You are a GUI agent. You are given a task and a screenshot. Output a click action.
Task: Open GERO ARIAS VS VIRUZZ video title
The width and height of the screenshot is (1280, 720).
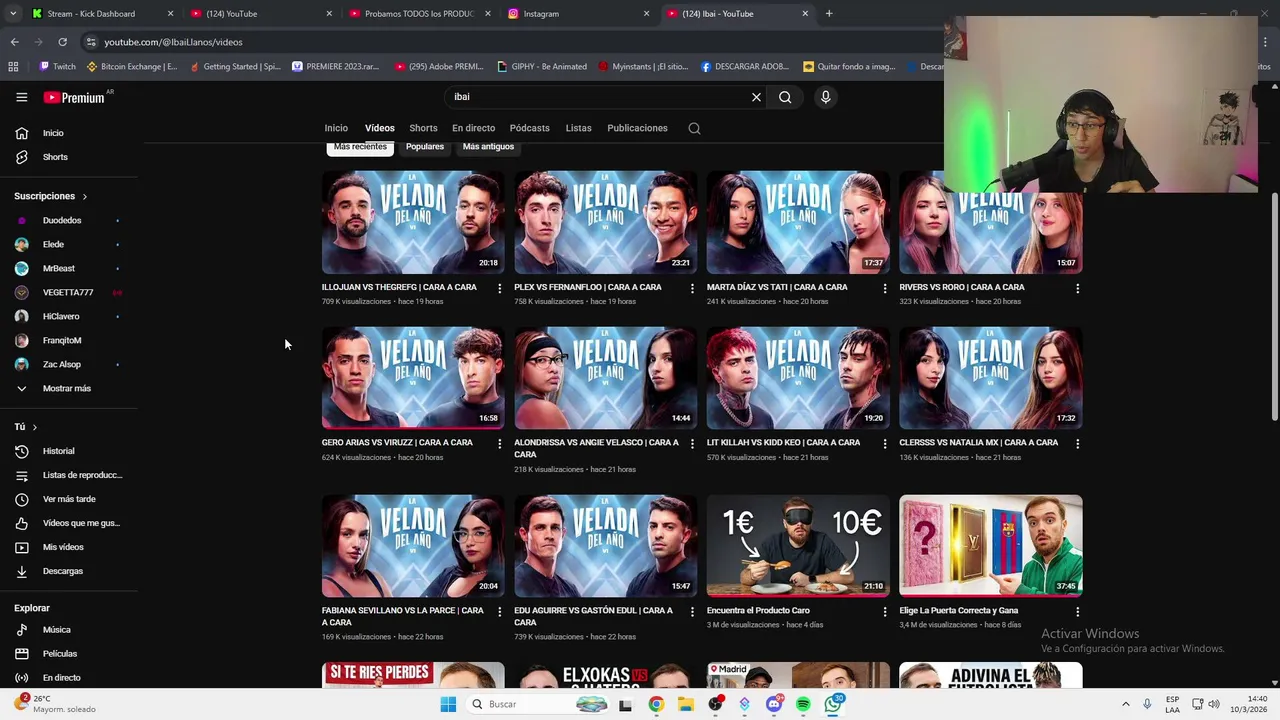tap(397, 443)
